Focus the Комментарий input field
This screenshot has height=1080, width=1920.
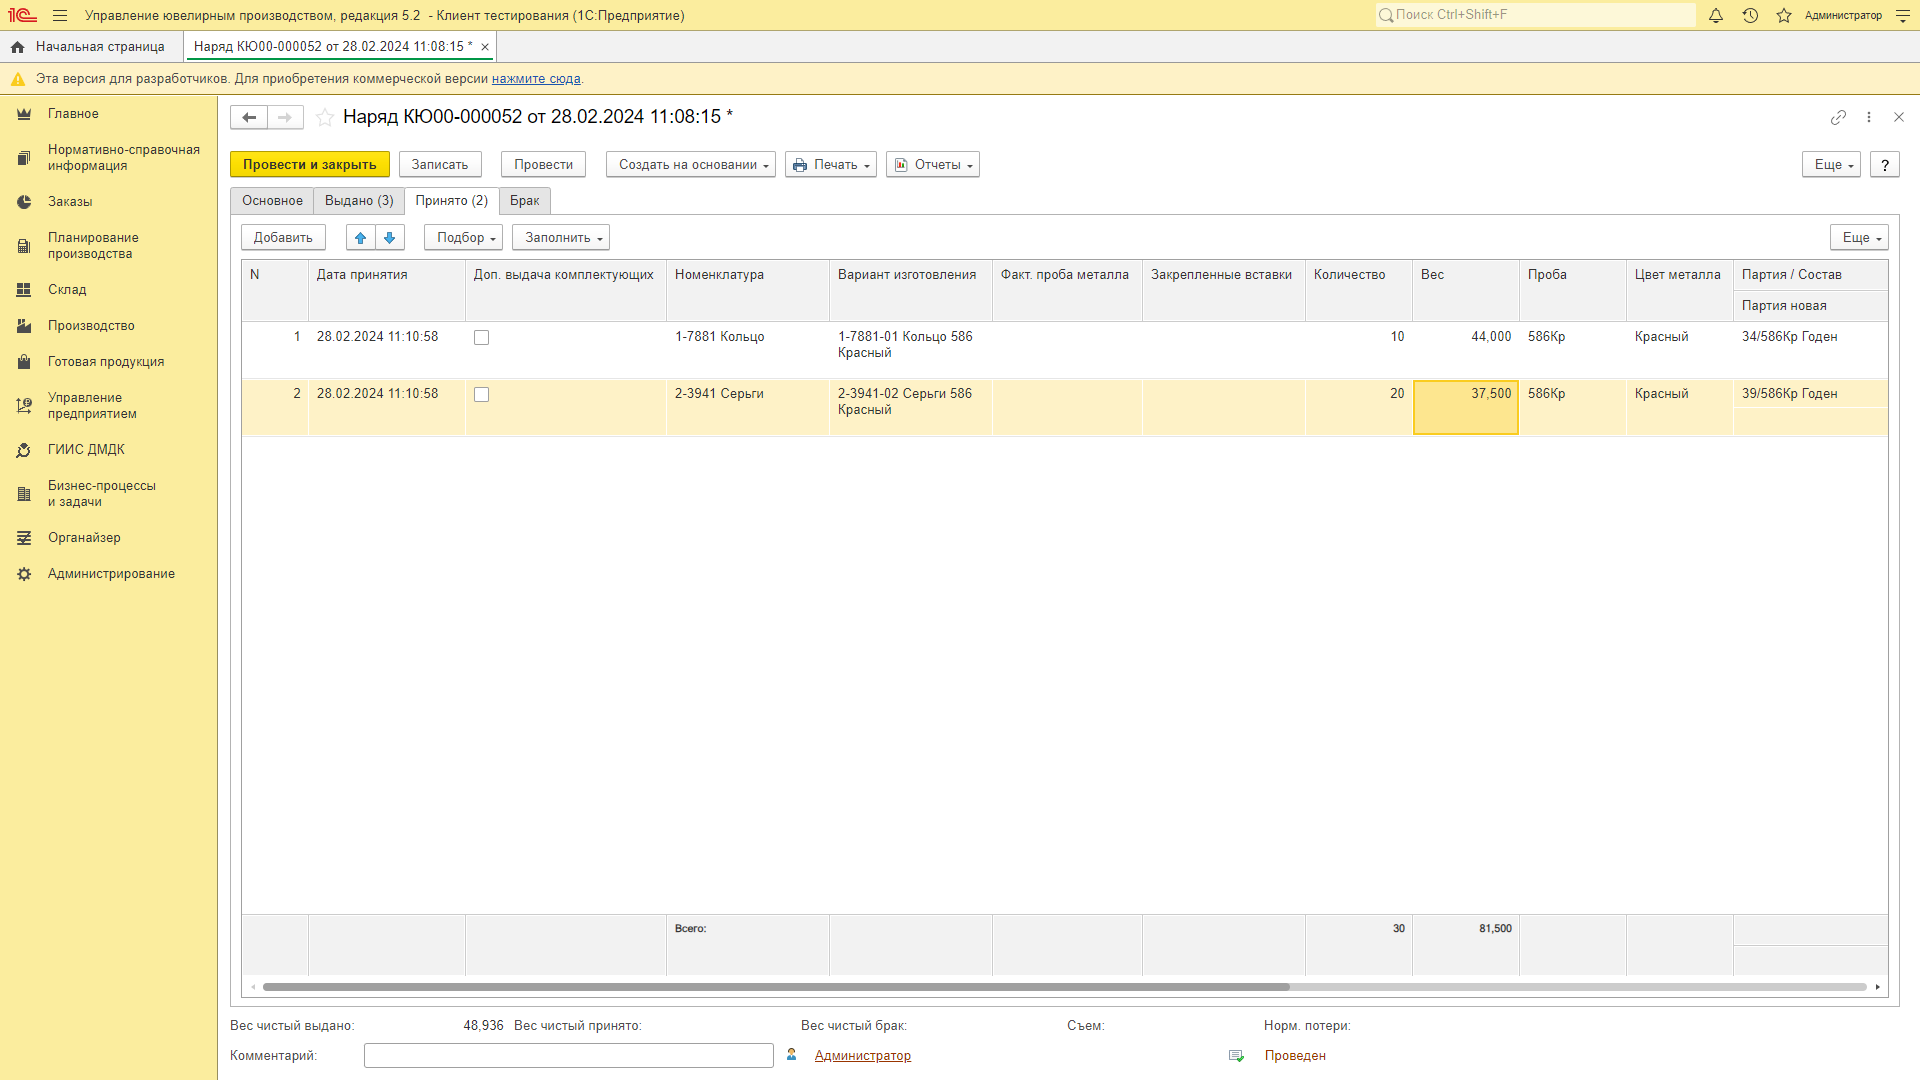pyautogui.click(x=568, y=1056)
